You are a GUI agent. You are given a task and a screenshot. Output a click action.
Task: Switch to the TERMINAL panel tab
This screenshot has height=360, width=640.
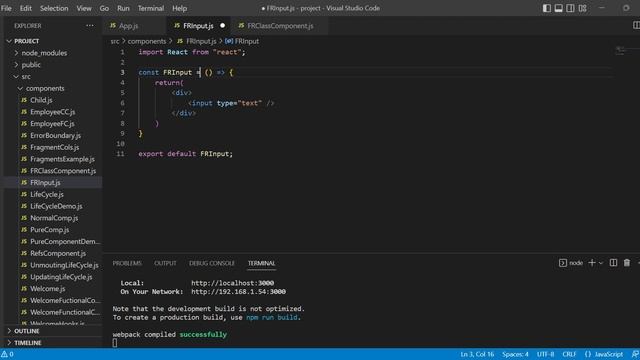coord(262,263)
